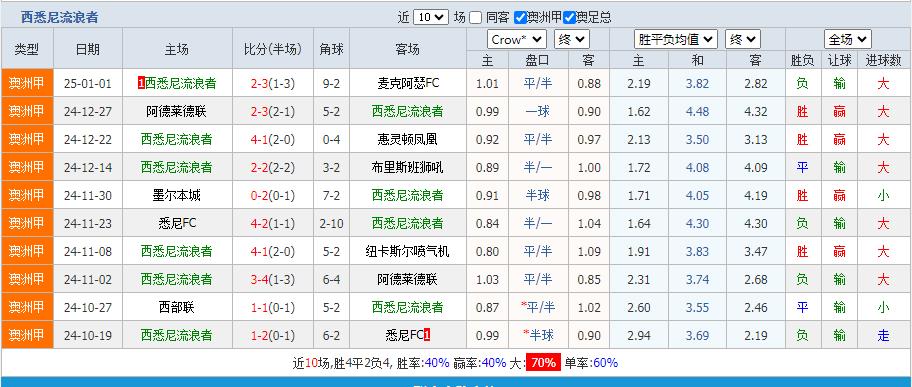This screenshot has height=387, width=912.
Task: Click the 澳洲甲 badge on 24-10-19 row
Action: (x=27, y=335)
